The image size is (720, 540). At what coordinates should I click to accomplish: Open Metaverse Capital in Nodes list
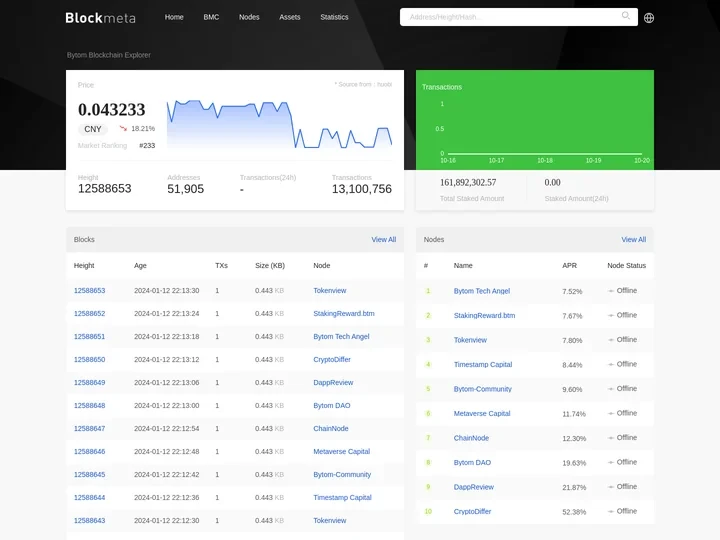[x=482, y=413]
